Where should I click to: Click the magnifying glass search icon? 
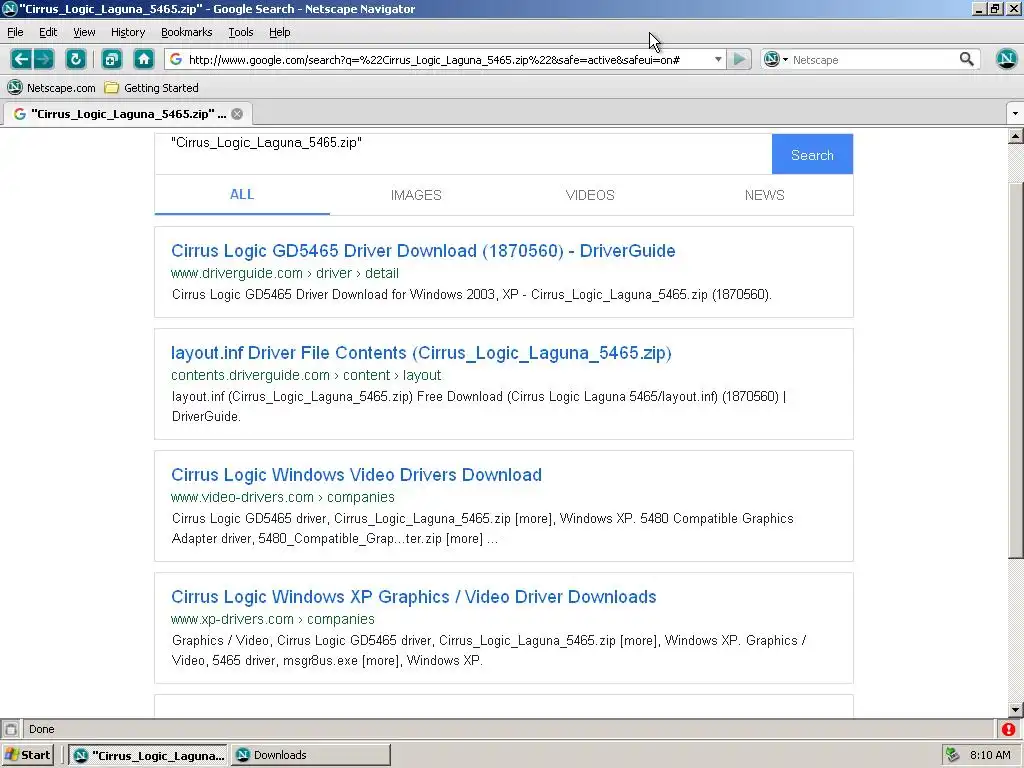[x=967, y=59]
